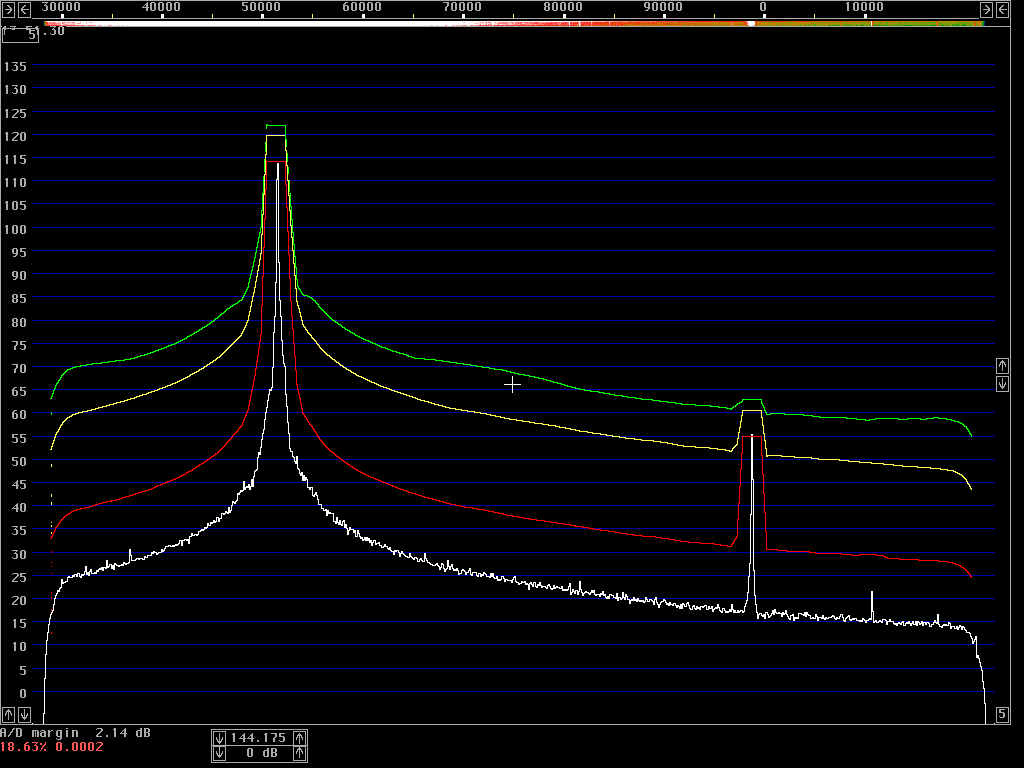The width and height of the screenshot is (1024, 768).
Task: Click the up-arrow box at right edge
Action: coord(1002,366)
